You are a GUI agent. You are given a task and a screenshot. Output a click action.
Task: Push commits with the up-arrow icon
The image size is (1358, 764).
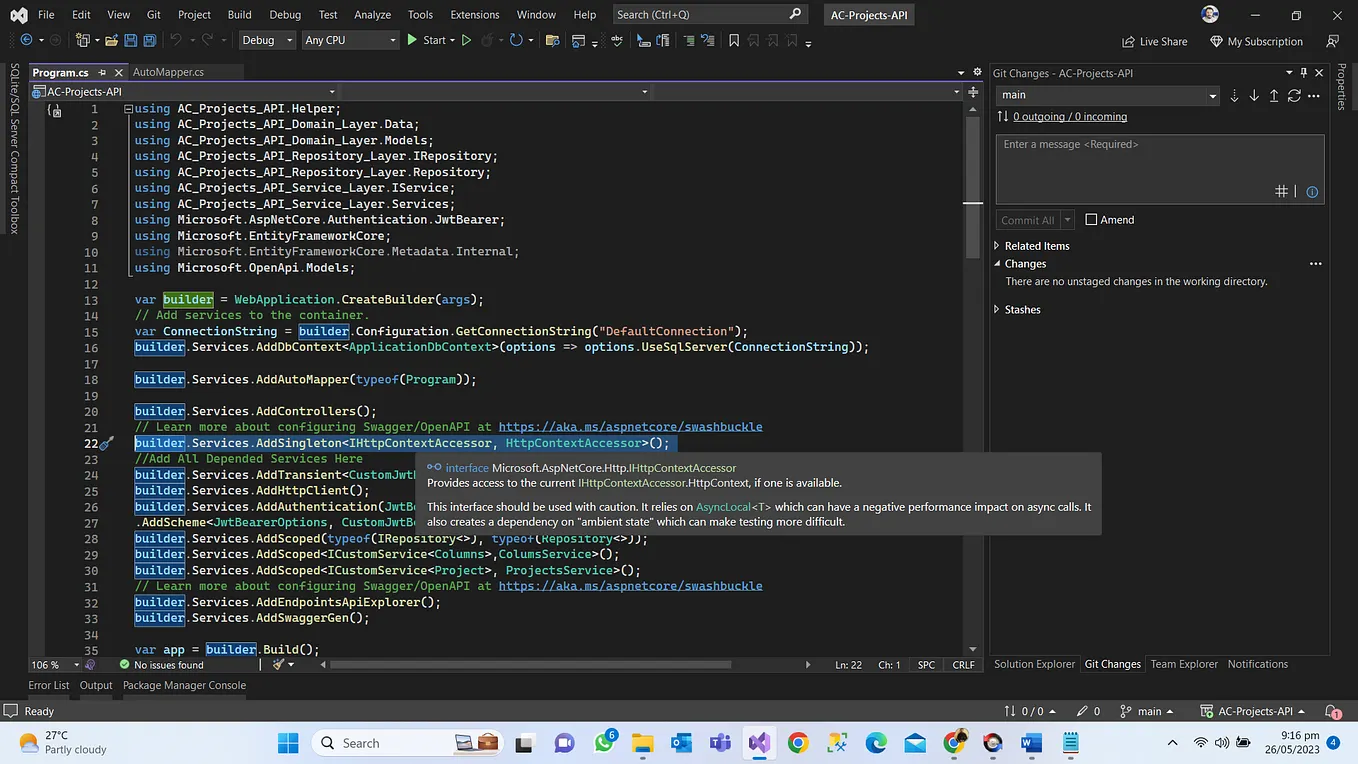(1274, 96)
